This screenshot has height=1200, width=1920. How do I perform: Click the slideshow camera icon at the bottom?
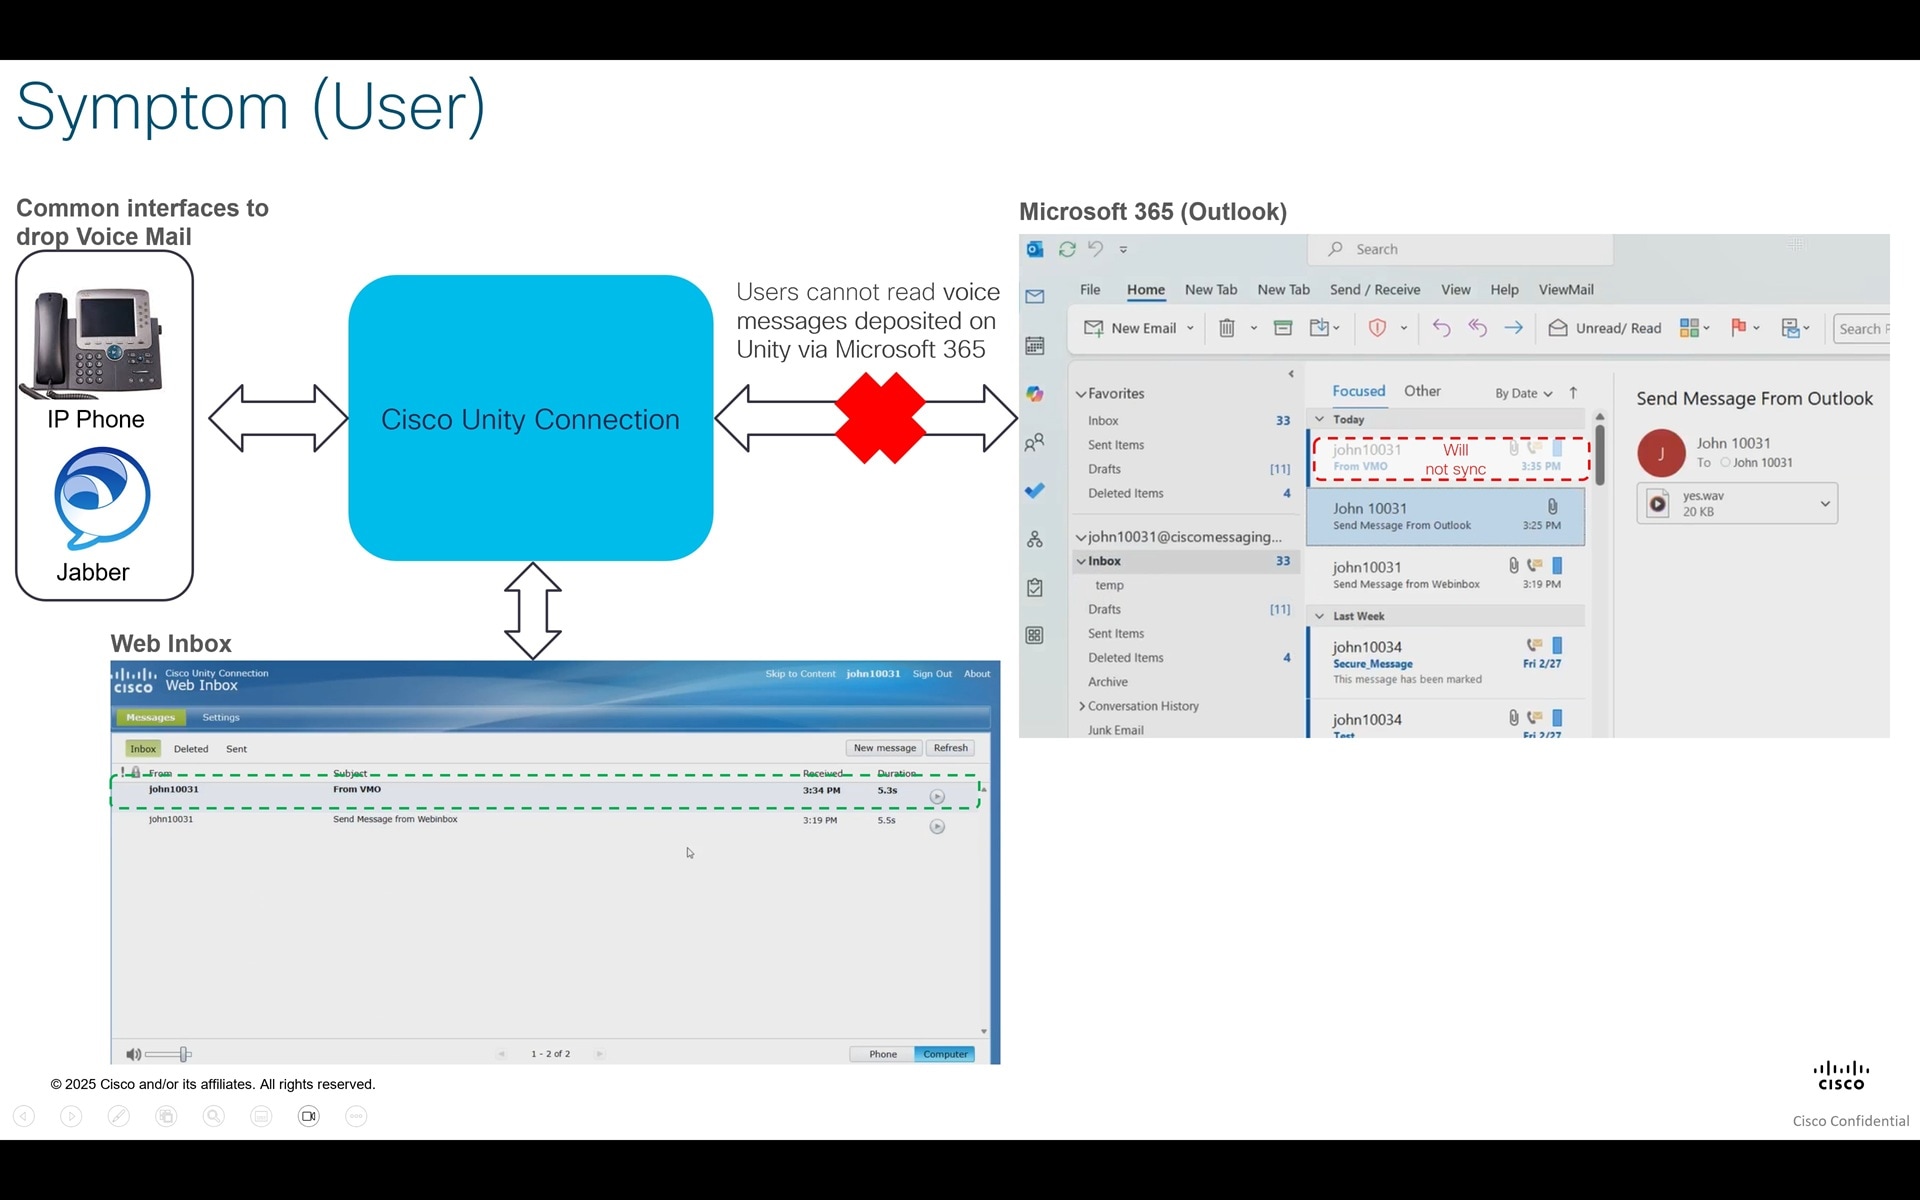coord(309,1116)
